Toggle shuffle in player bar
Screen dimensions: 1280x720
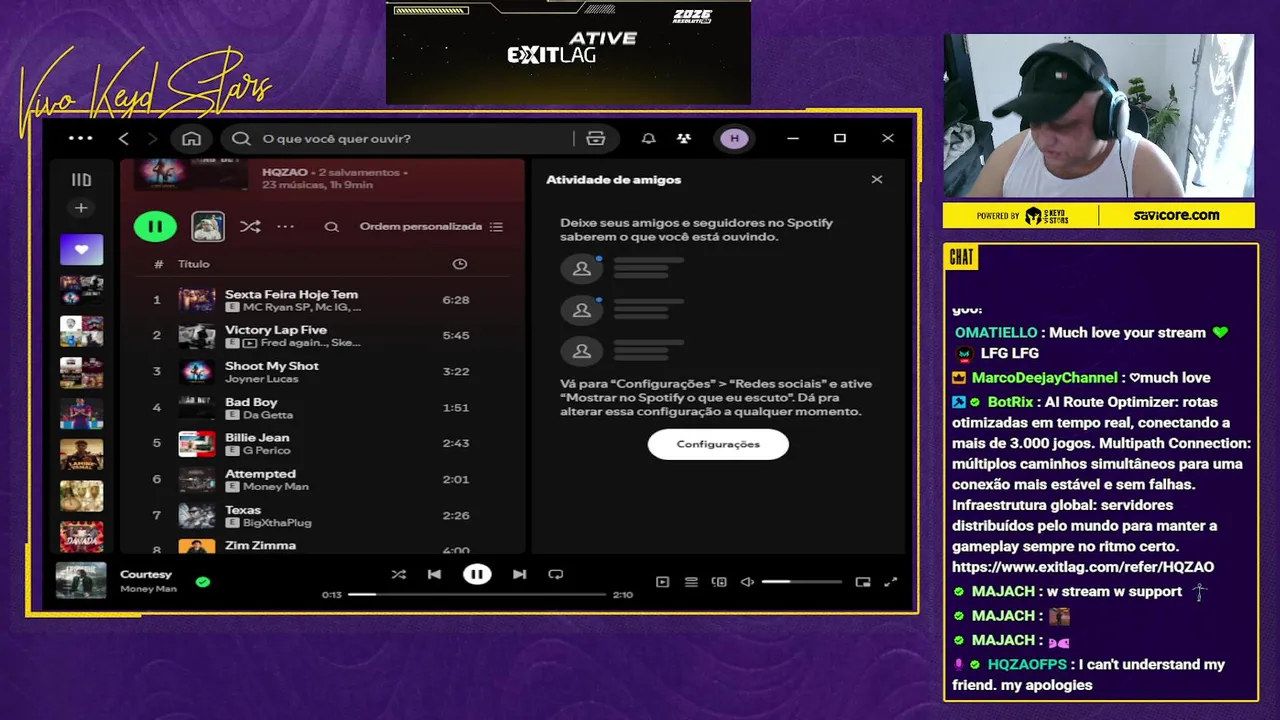pos(399,574)
